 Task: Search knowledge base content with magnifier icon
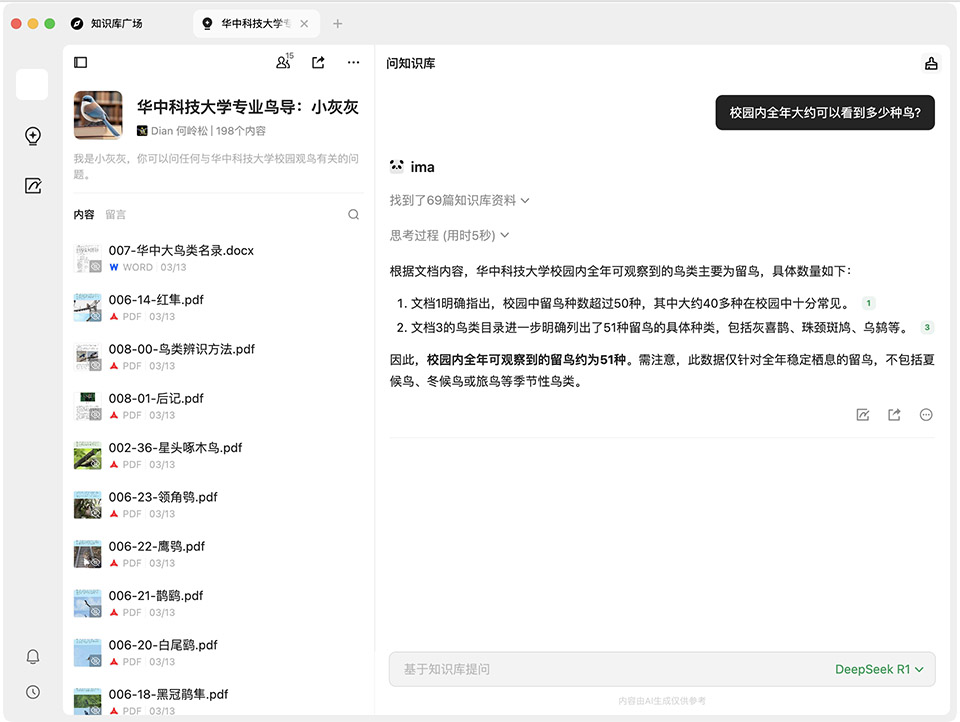click(x=353, y=214)
